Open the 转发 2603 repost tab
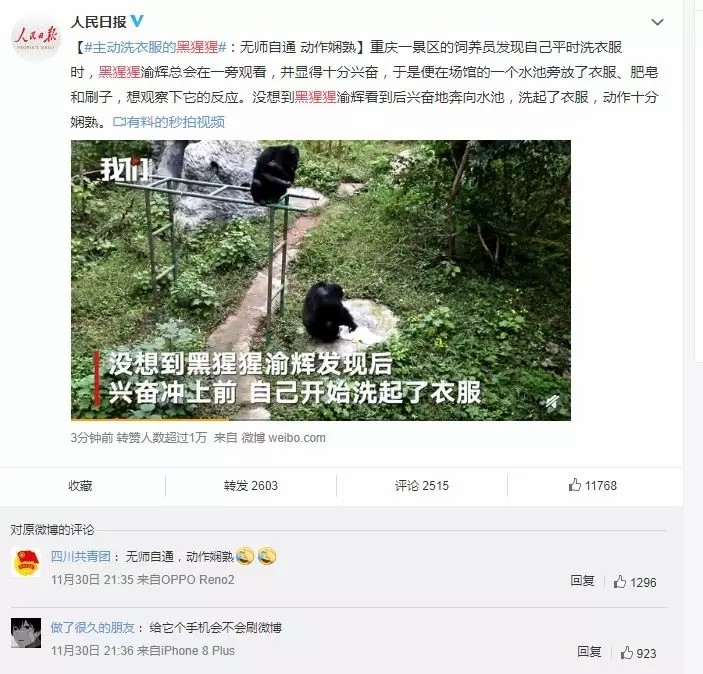This screenshot has width=703, height=674. [251, 486]
